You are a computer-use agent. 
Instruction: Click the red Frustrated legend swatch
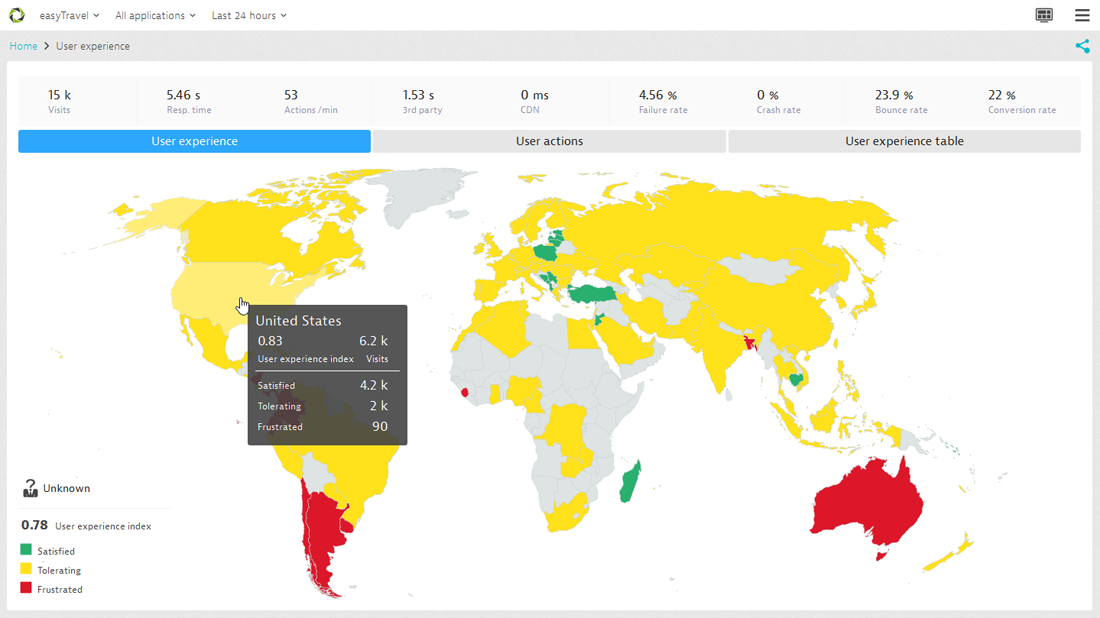click(26, 588)
